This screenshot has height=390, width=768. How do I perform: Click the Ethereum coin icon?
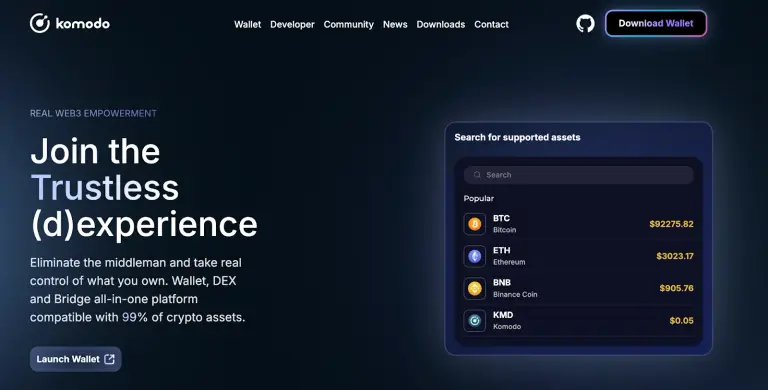[475, 256]
